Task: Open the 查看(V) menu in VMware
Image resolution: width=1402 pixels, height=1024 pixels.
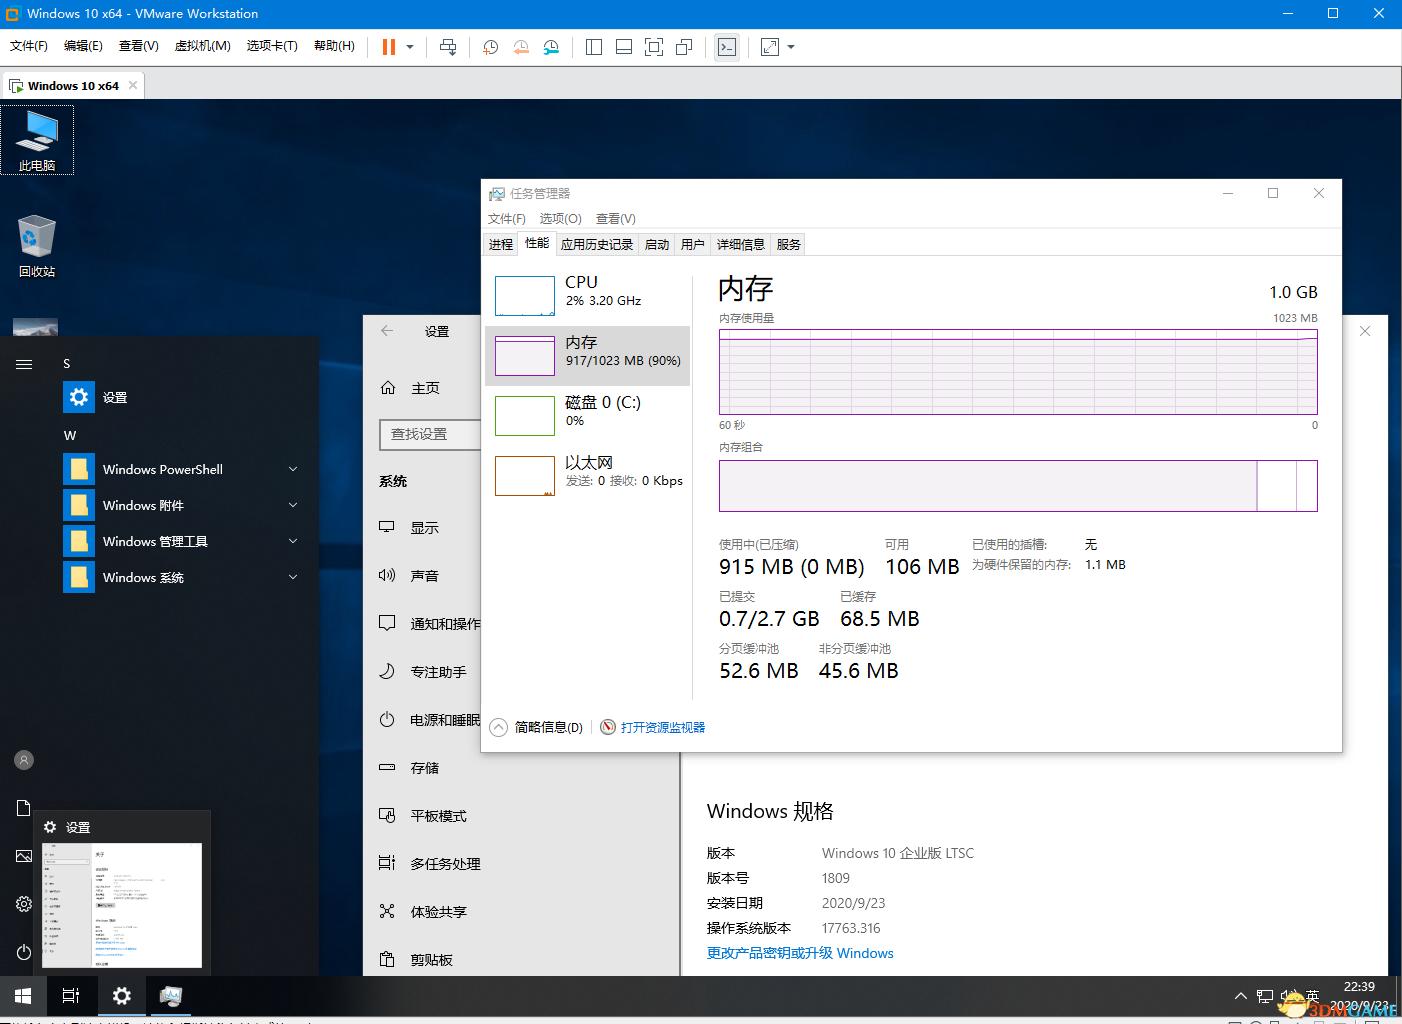Action: point(138,46)
